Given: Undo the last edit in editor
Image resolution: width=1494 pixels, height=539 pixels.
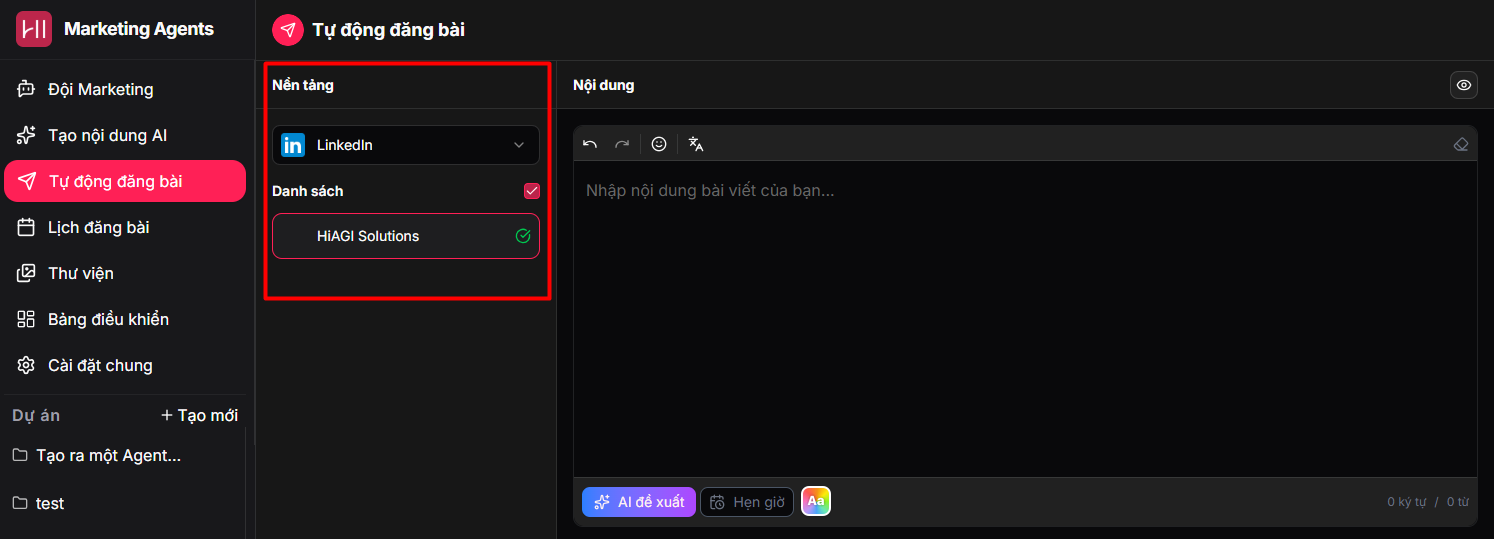Looking at the screenshot, I should [590, 144].
